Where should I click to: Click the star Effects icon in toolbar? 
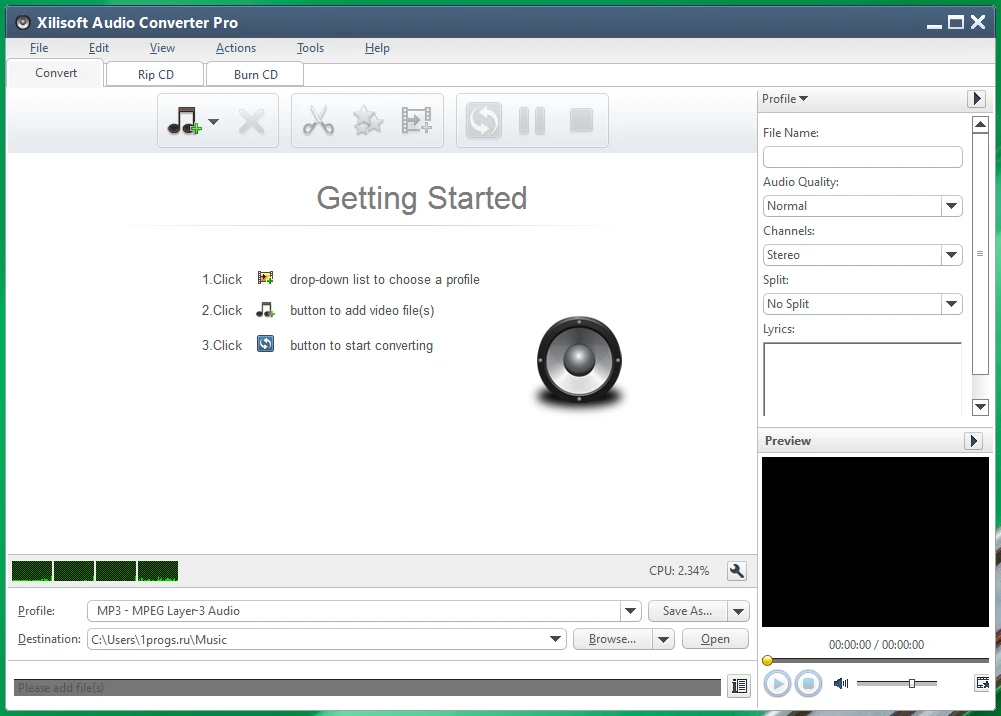pos(368,121)
